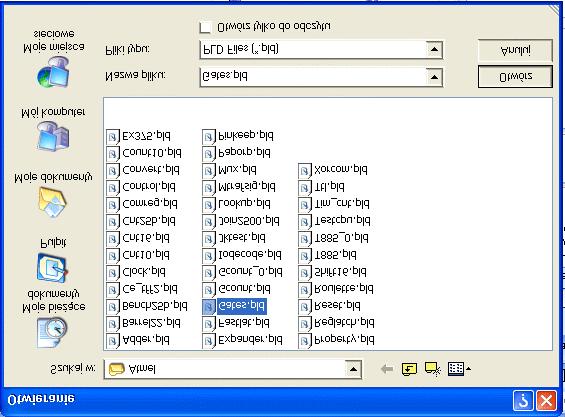Select the Cnt16.pld file name

(146, 238)
